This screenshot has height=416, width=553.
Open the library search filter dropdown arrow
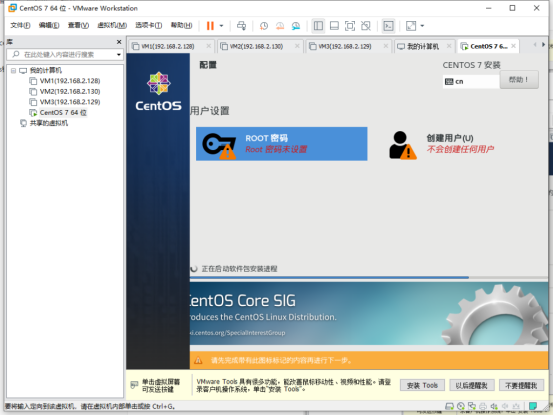tap(119, 55)
